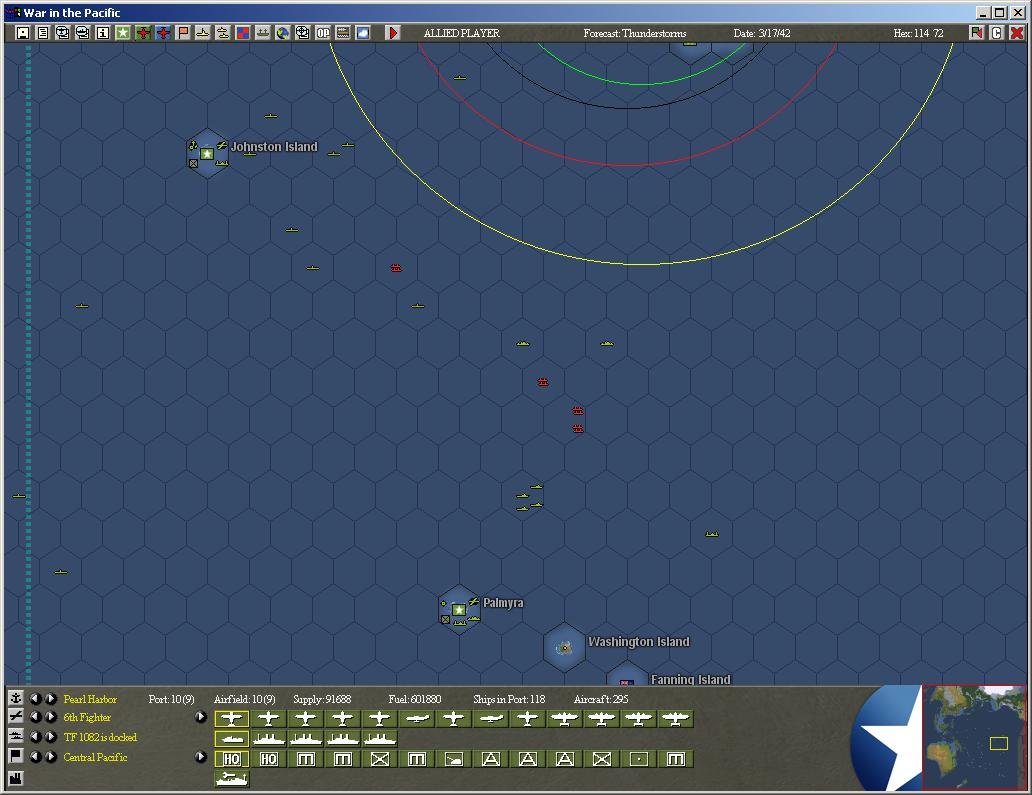Click the black flag land unit icon
The width and height of the screenshot is (1032, 795).
(x=15, y=756)
